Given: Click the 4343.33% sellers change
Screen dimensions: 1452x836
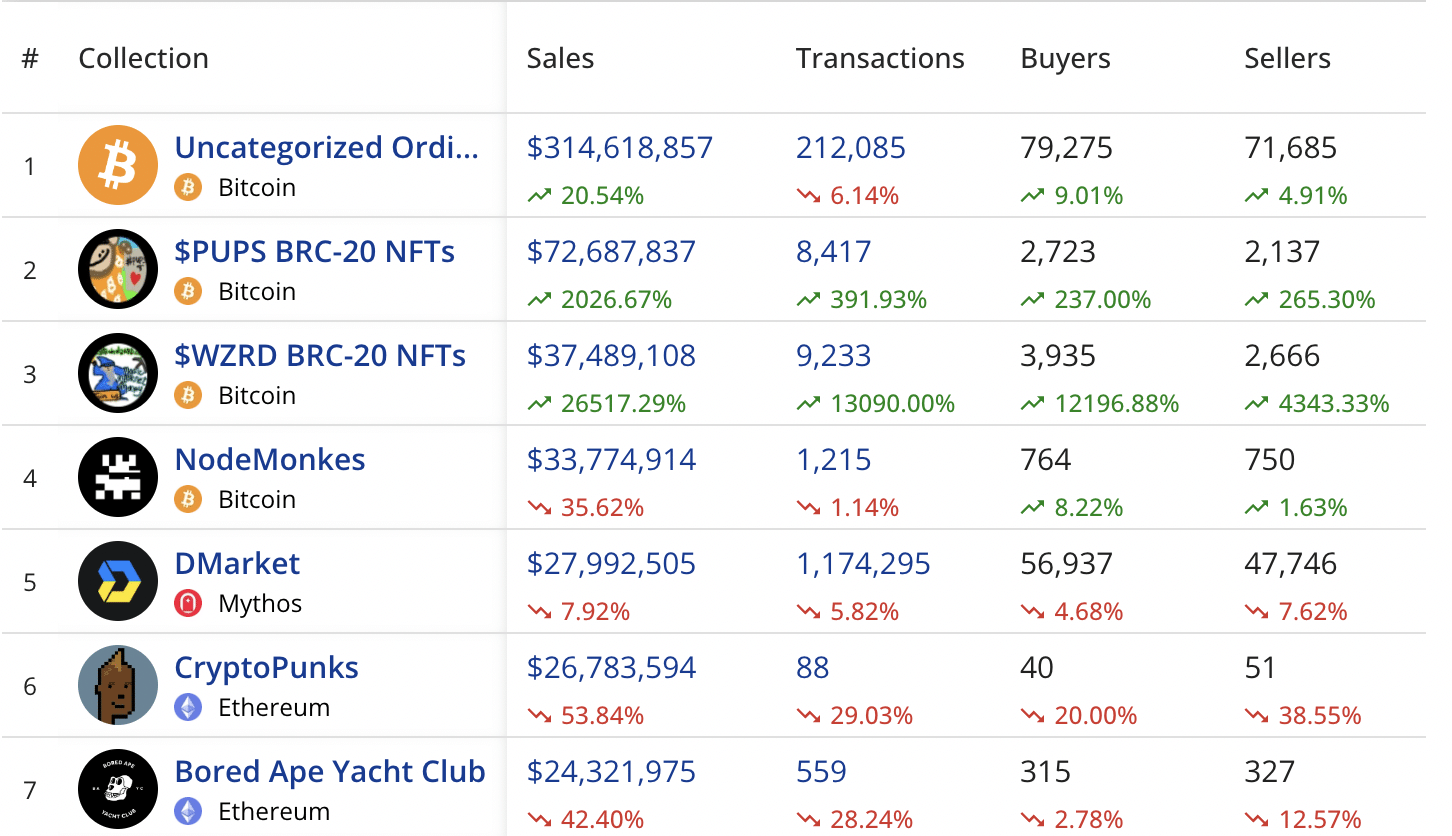Looking at the screenshot, I should tap(1333, 404).
